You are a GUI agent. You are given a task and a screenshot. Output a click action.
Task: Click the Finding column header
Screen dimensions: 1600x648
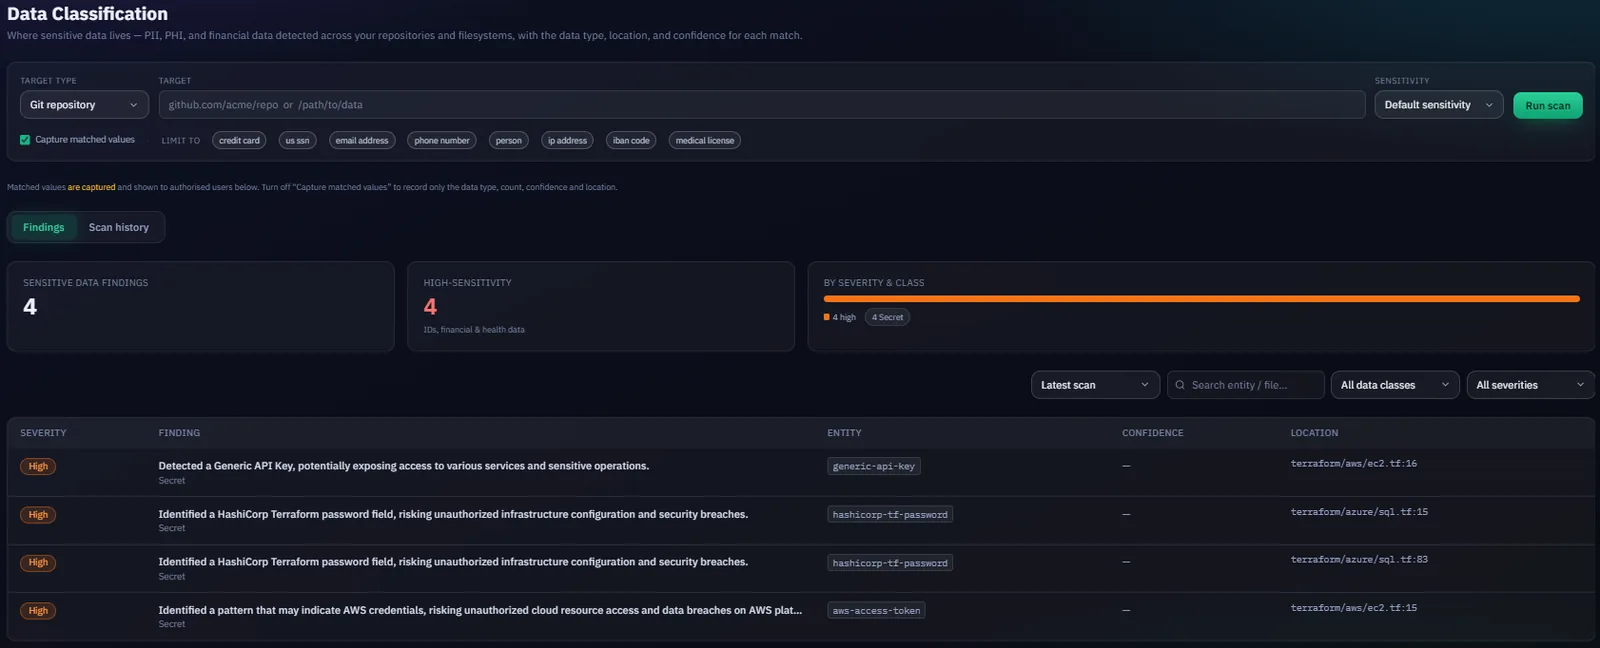point(179,433)
